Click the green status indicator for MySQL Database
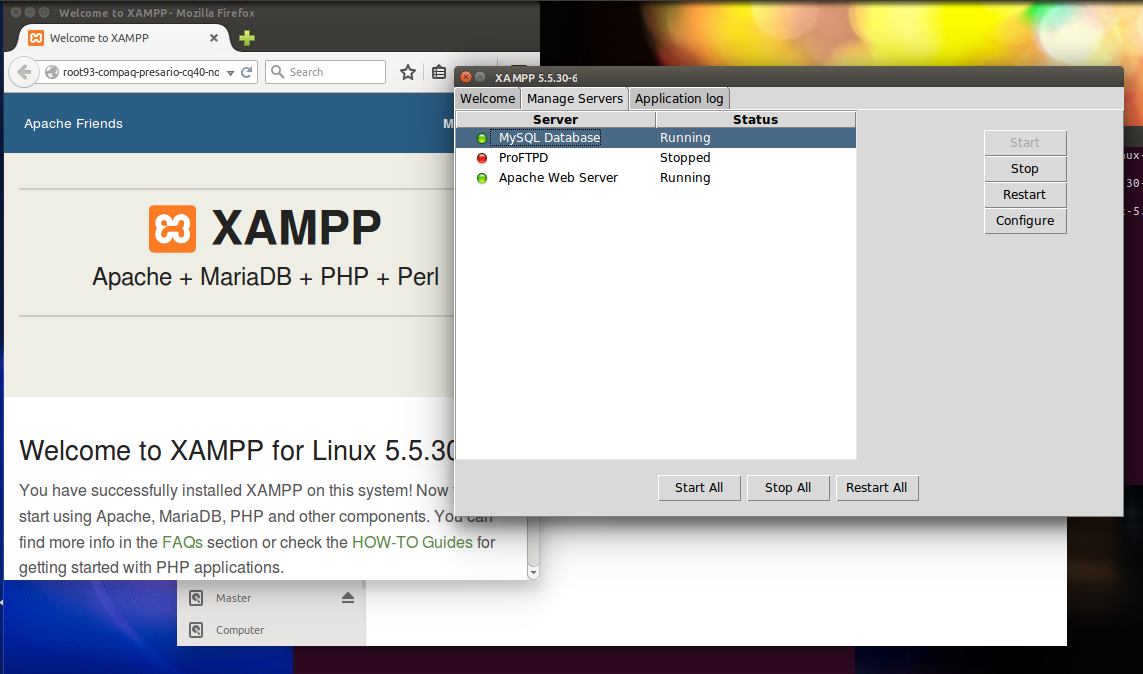 [484, 137]
